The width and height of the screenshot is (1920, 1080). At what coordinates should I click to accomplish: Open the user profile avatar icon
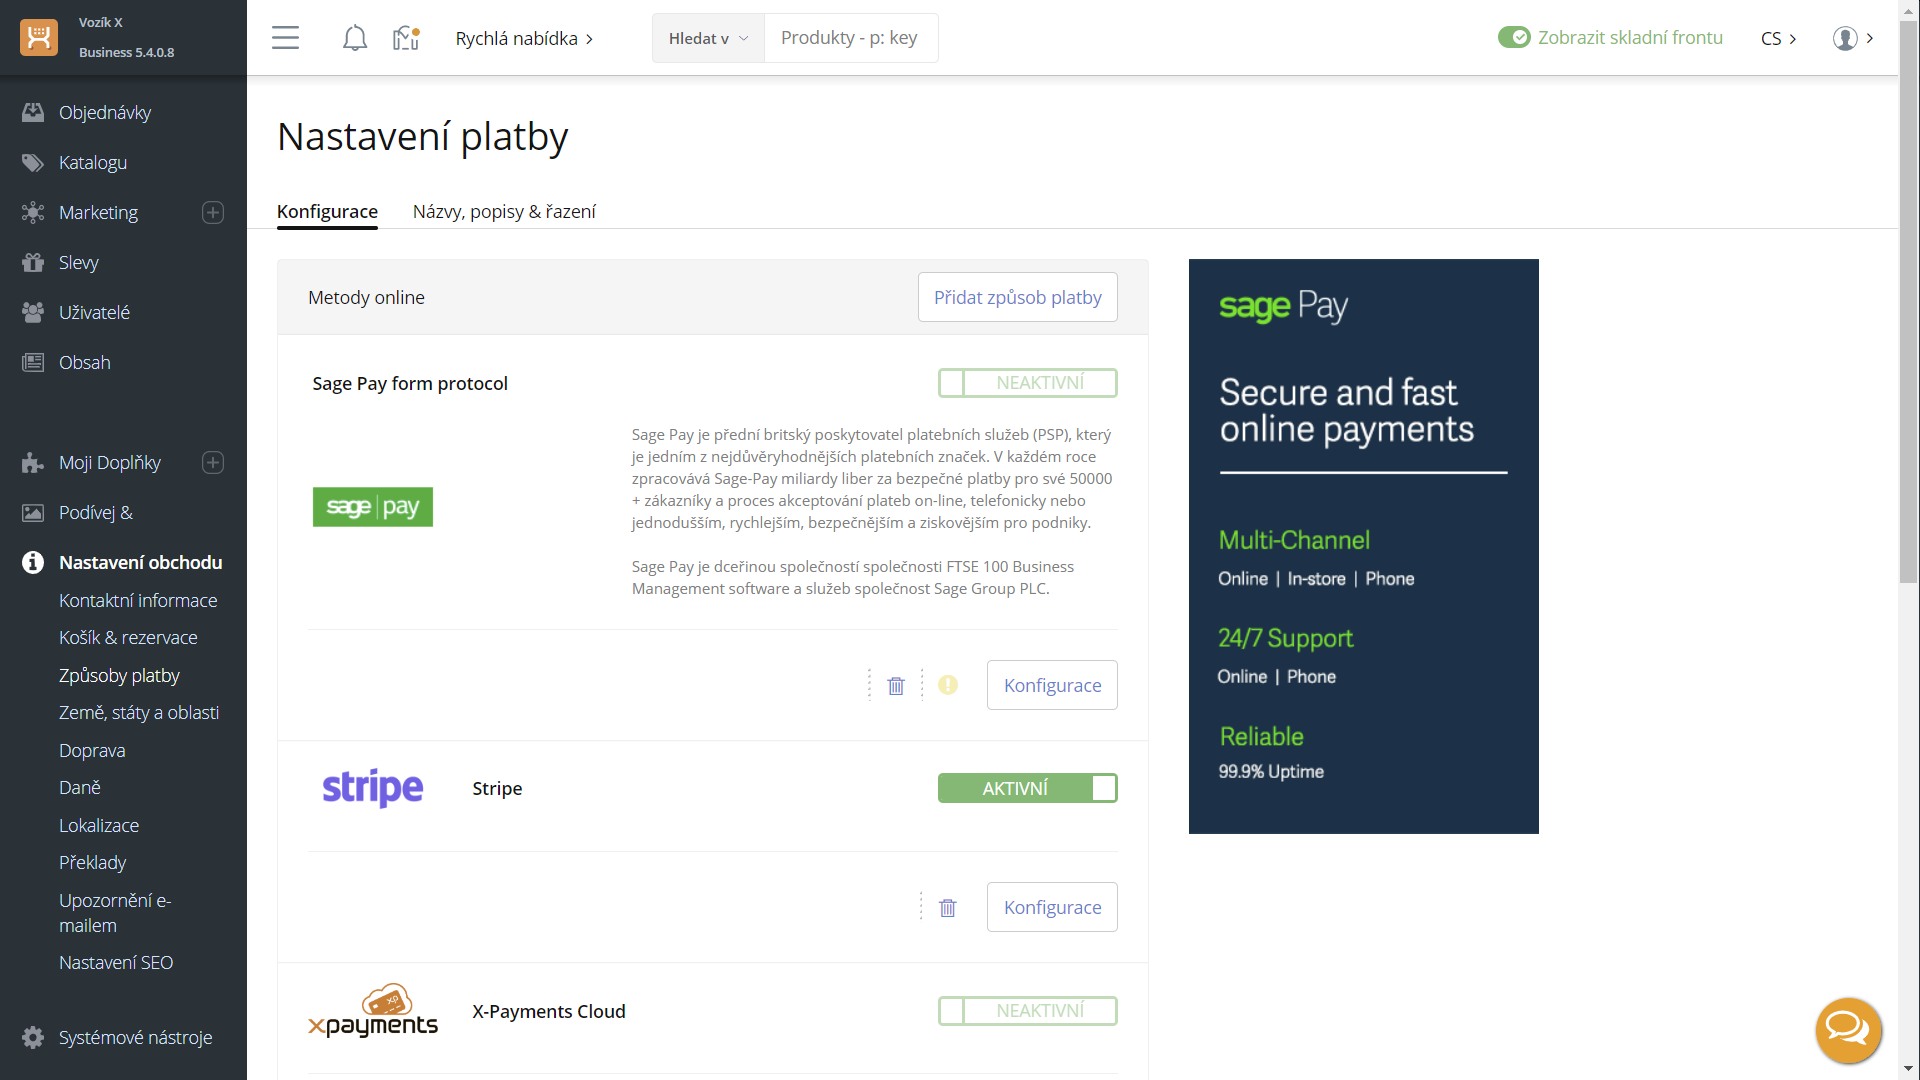coord(1845,38)
